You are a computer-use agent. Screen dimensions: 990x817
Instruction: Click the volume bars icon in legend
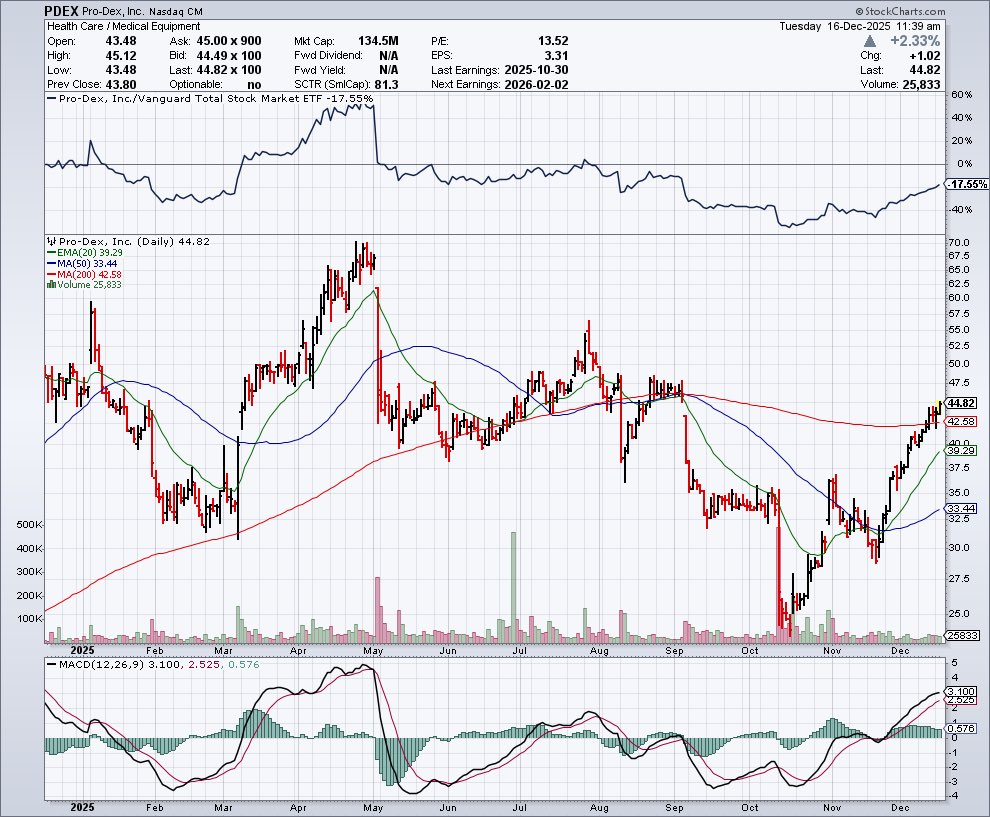[x=51, y=285]
